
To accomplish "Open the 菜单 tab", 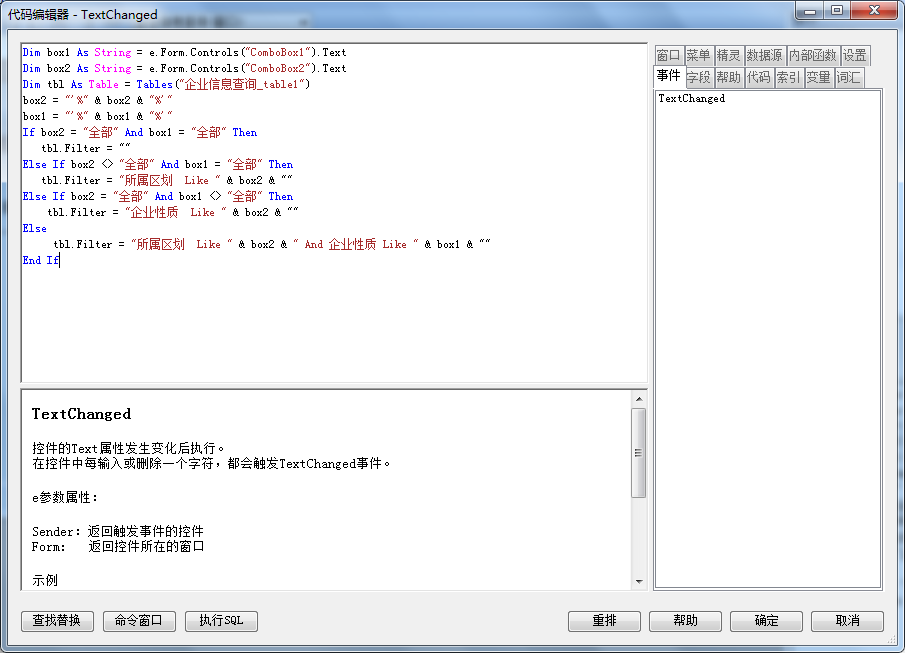I will (x=698, y=55).
